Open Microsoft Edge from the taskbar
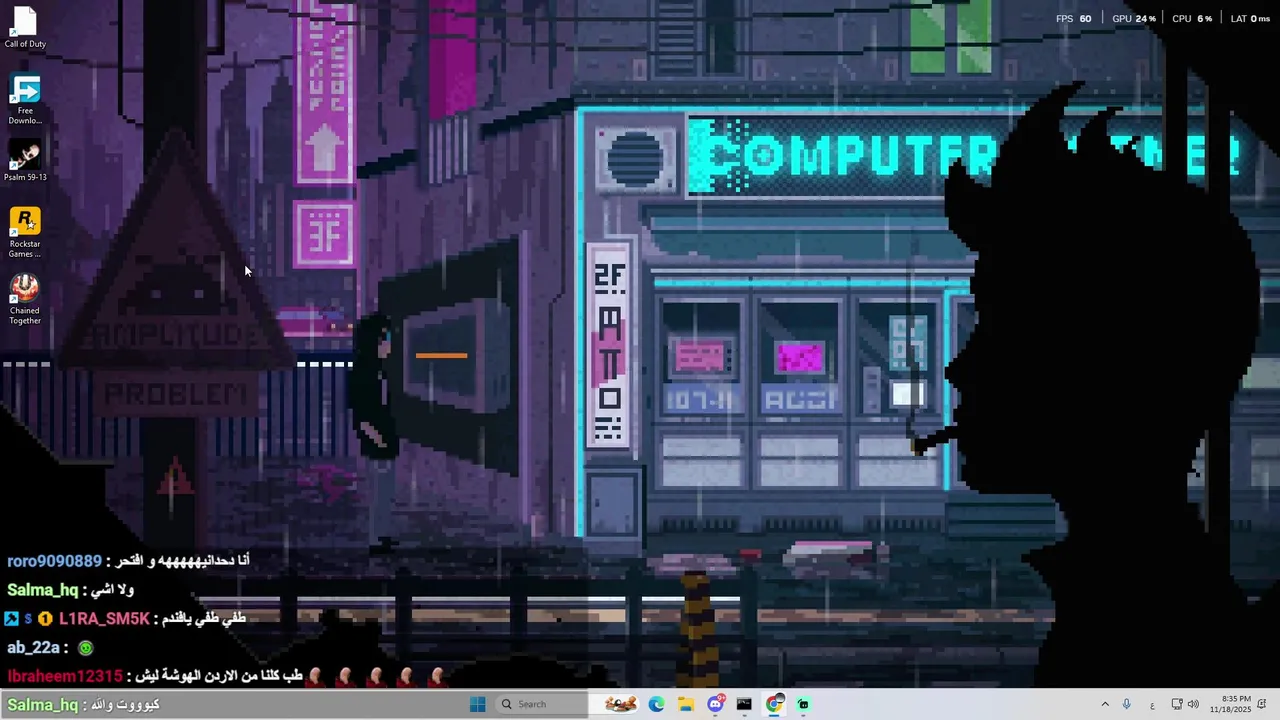This screenshot has width=1280, height=720. (656, 704)
